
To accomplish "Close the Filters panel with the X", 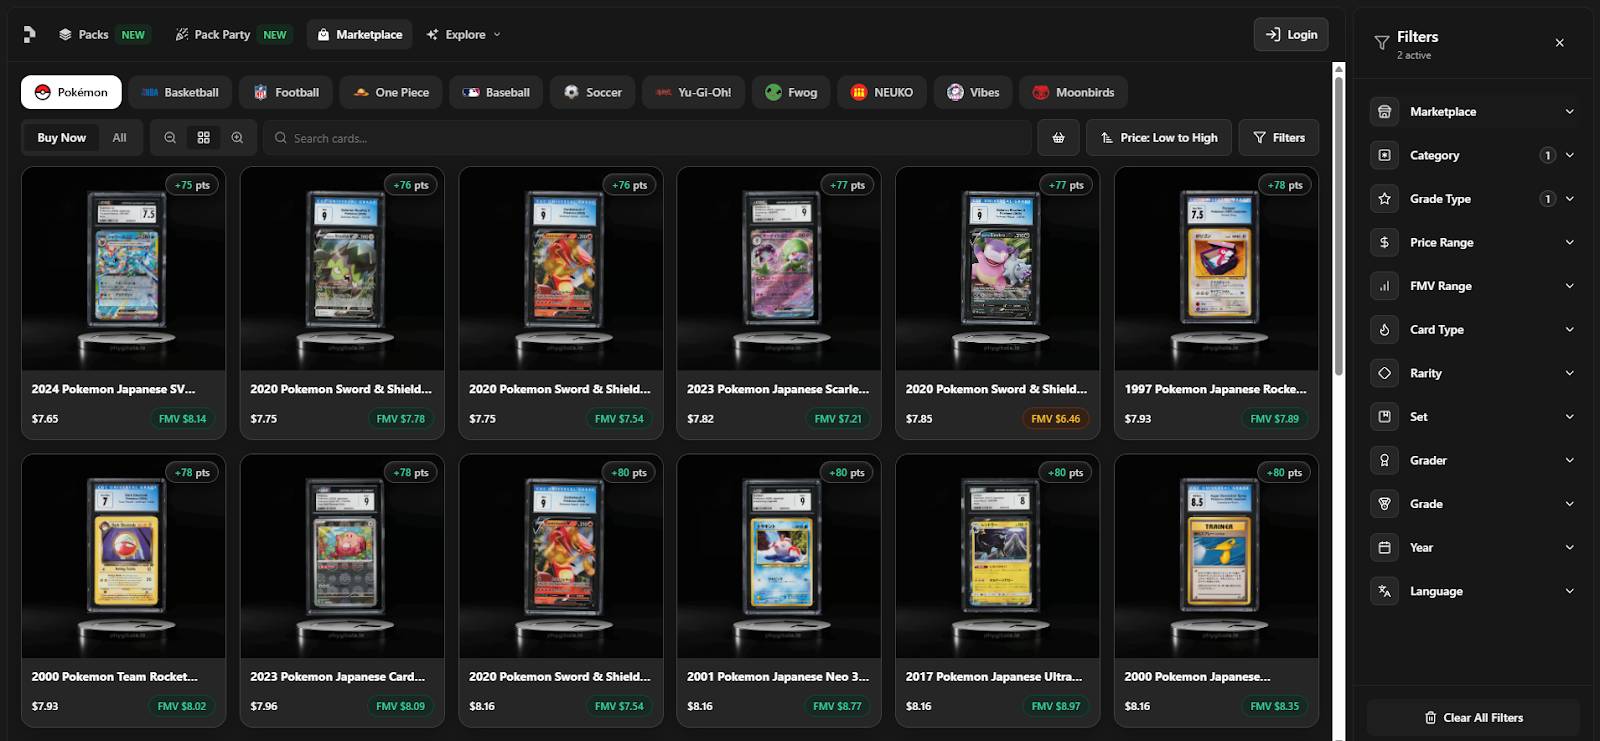I will click(x=1559, y=43).
